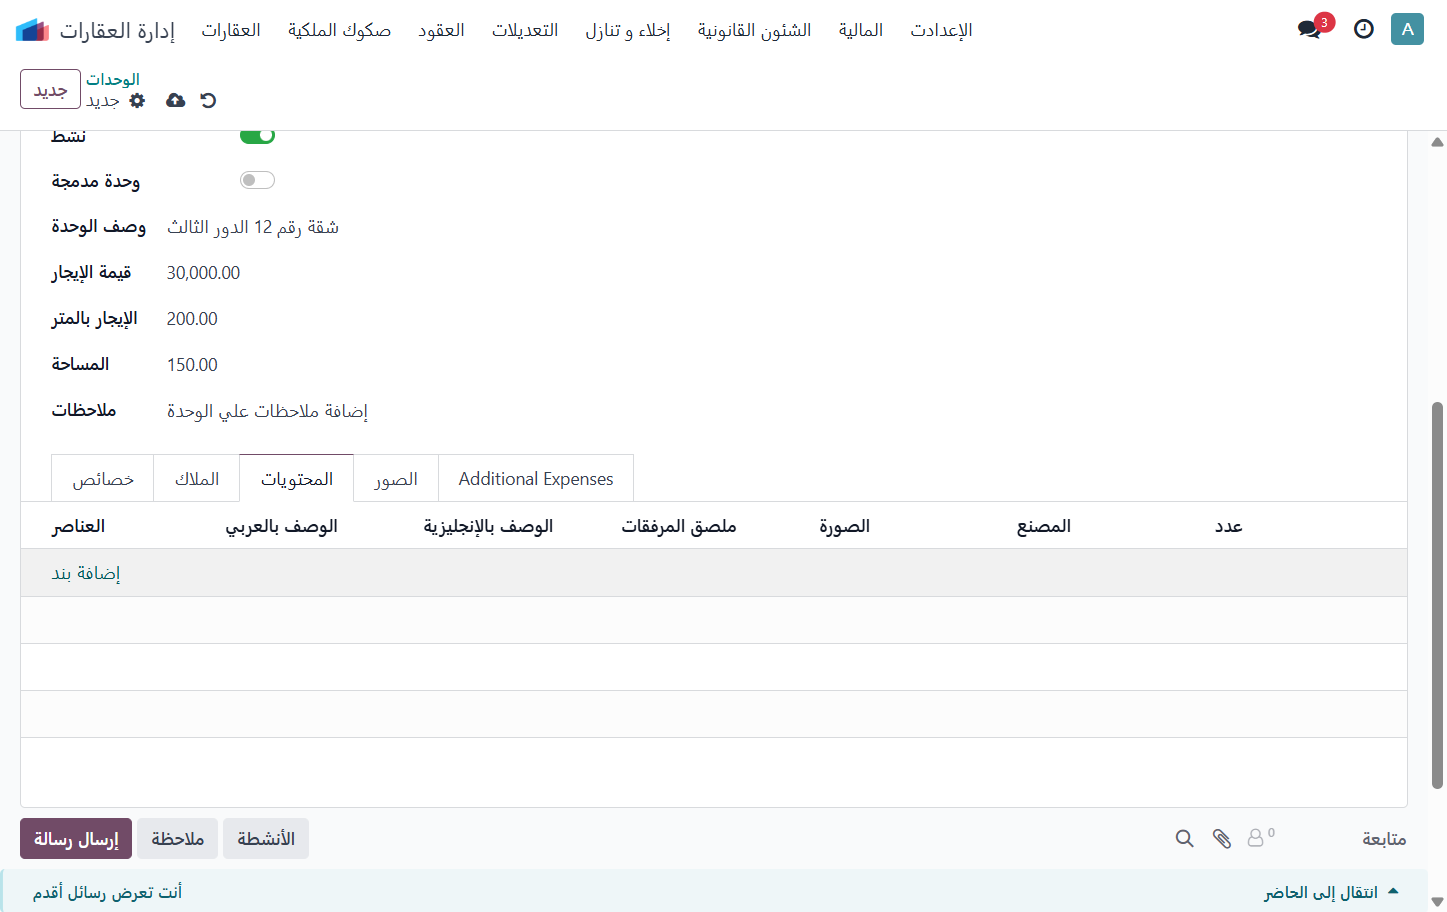Toggle the نشط active switch
The height and width of the screenshot is (912, 1447).
[257, 135]
